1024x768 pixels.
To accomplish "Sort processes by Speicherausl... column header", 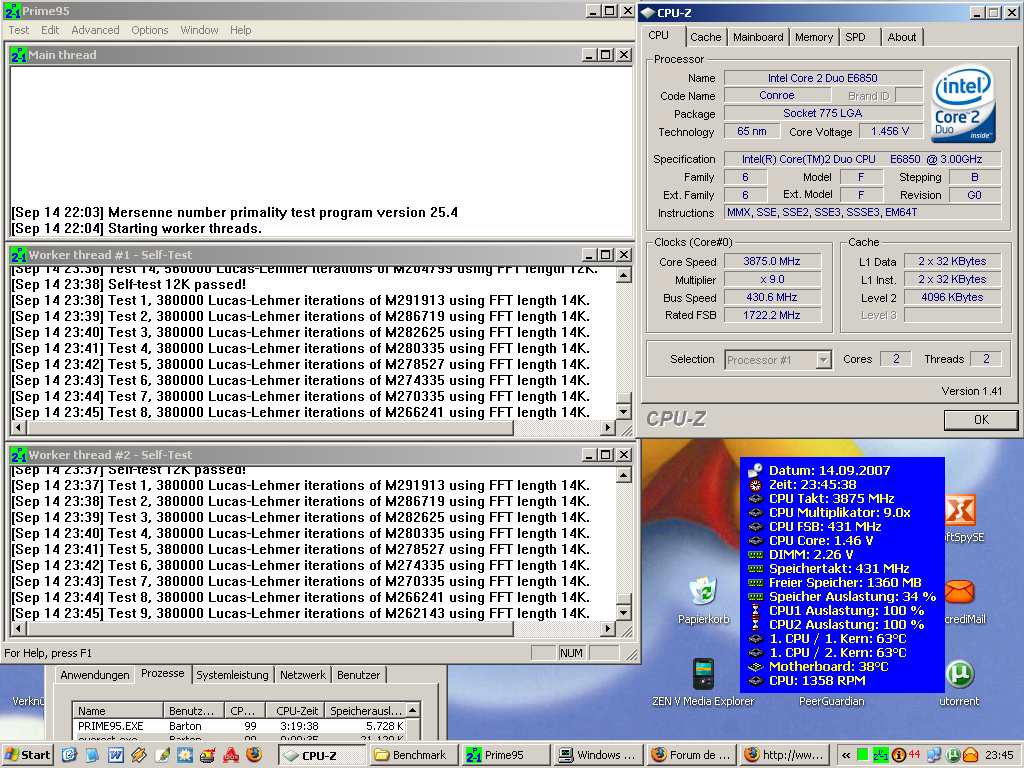I will tap(366, 711).
